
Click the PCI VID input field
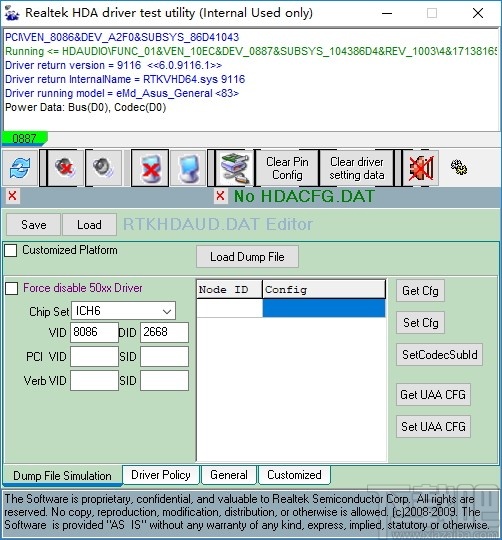[94, 356]
